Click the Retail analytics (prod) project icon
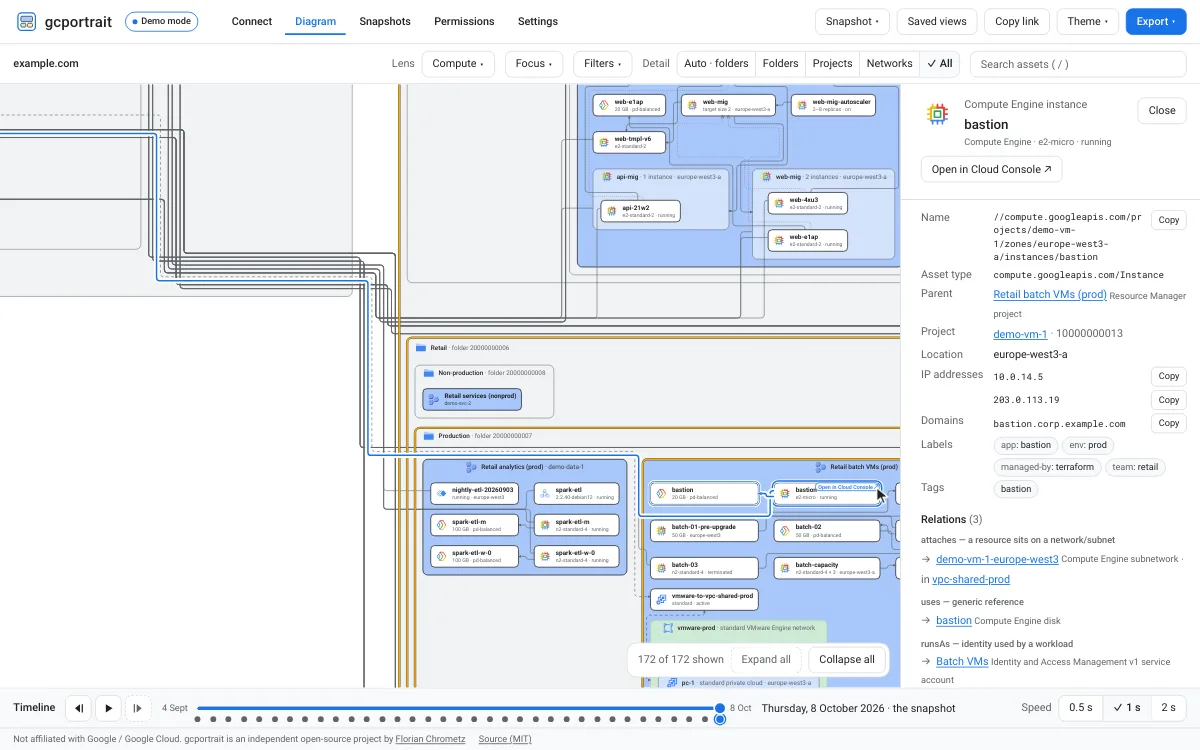The image size is (1200, 750). [x=471, y=467]
